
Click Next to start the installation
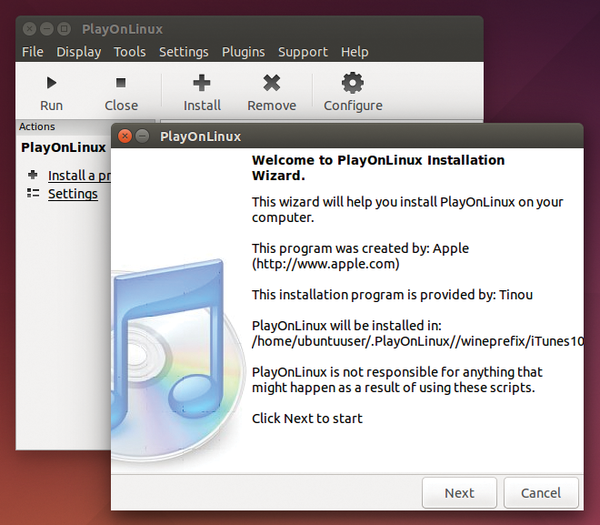click(x=459, y=493)
